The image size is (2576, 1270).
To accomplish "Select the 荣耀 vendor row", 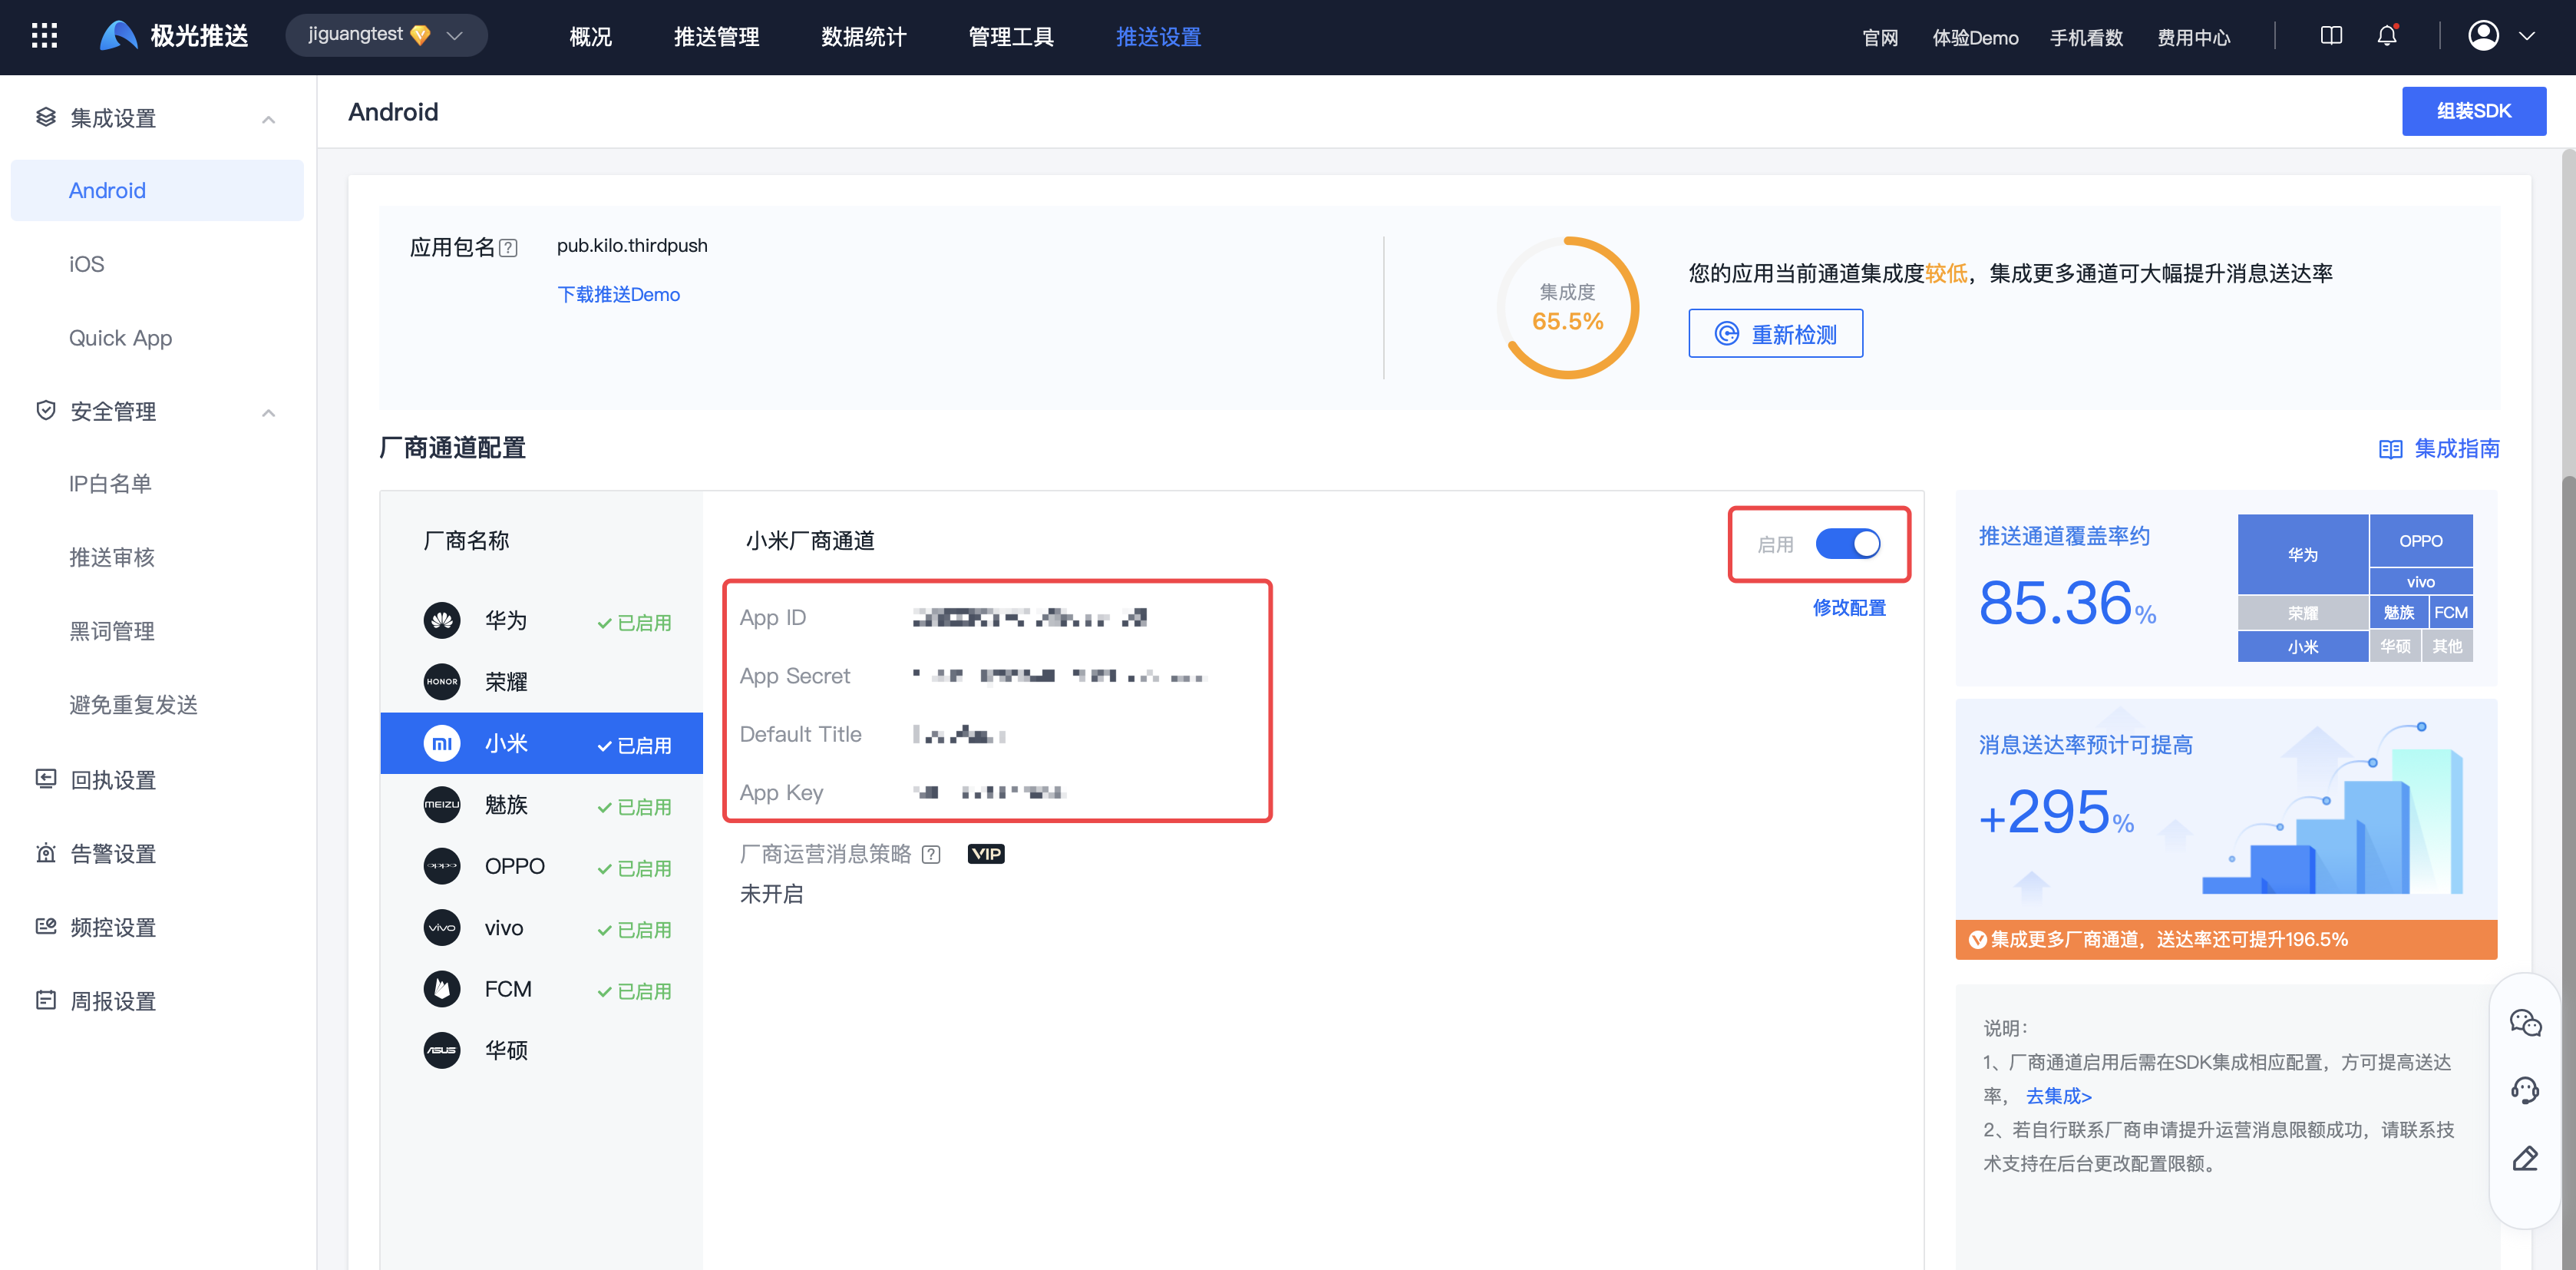I will pyautogui.click(x=541, y=682).
